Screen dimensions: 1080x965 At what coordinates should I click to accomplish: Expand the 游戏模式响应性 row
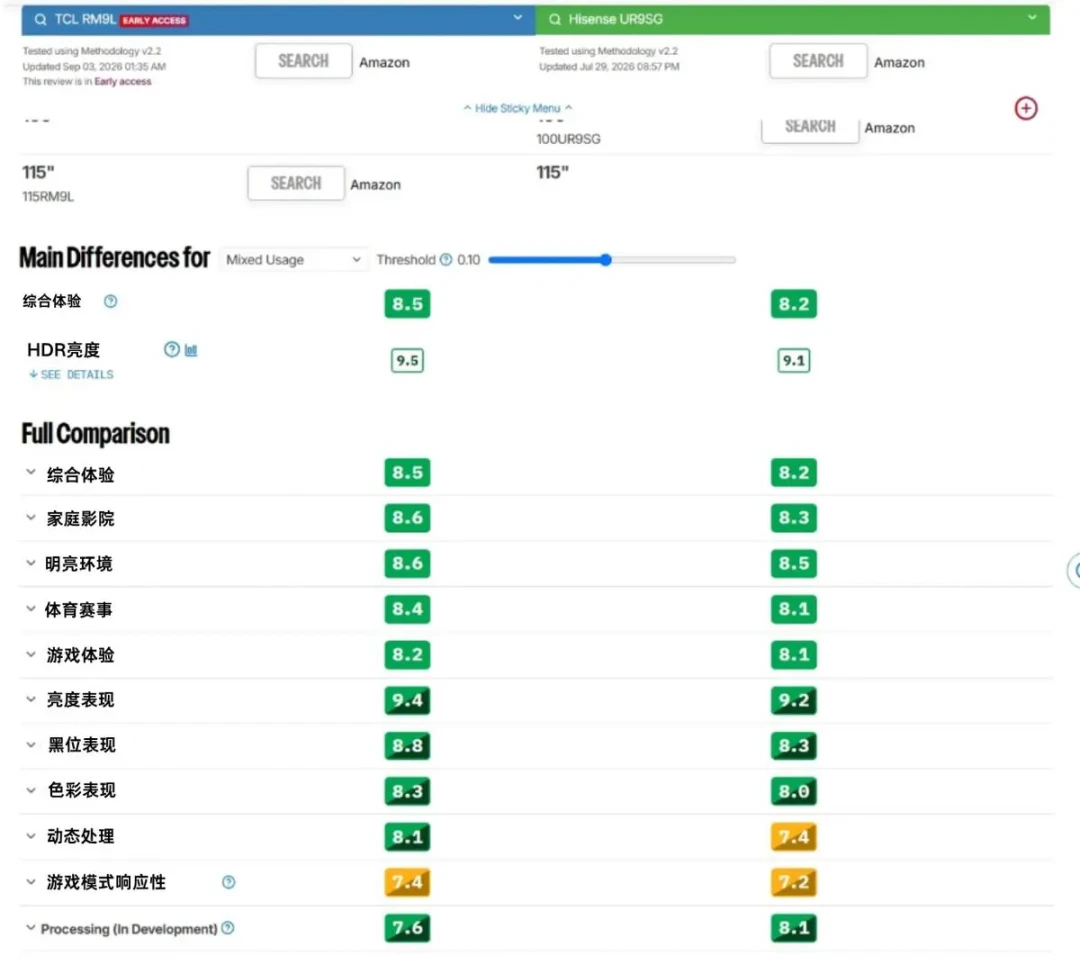(x=30, y=882)
